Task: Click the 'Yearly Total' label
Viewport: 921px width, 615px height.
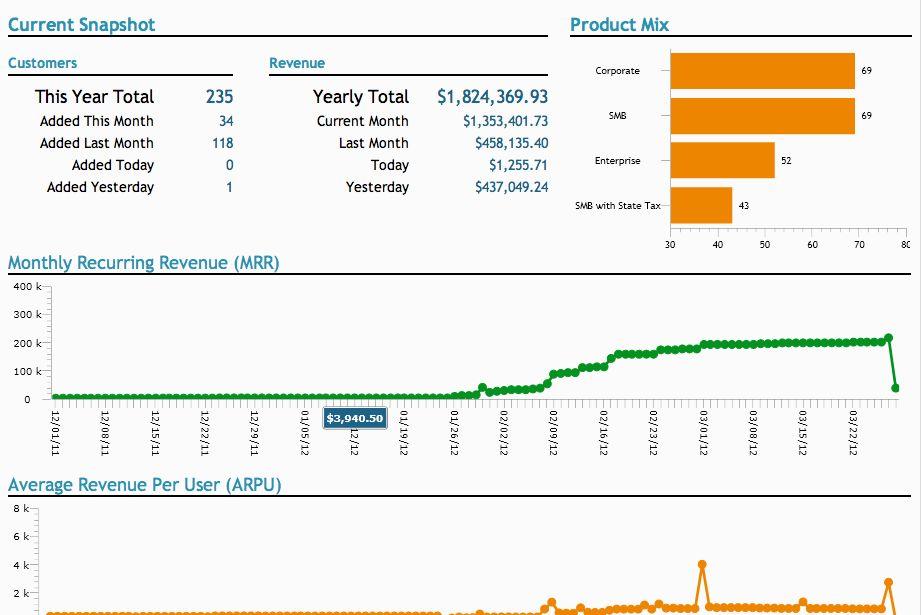Action: [361, 96]
